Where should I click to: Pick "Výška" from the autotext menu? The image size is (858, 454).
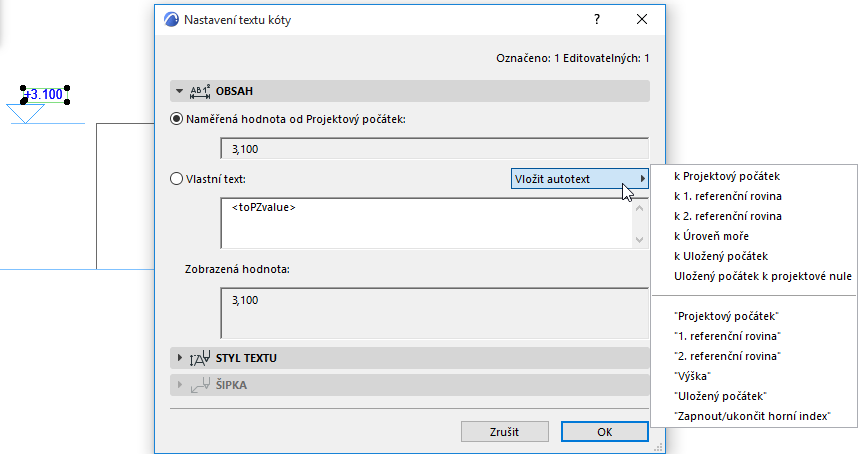[693, 376]
